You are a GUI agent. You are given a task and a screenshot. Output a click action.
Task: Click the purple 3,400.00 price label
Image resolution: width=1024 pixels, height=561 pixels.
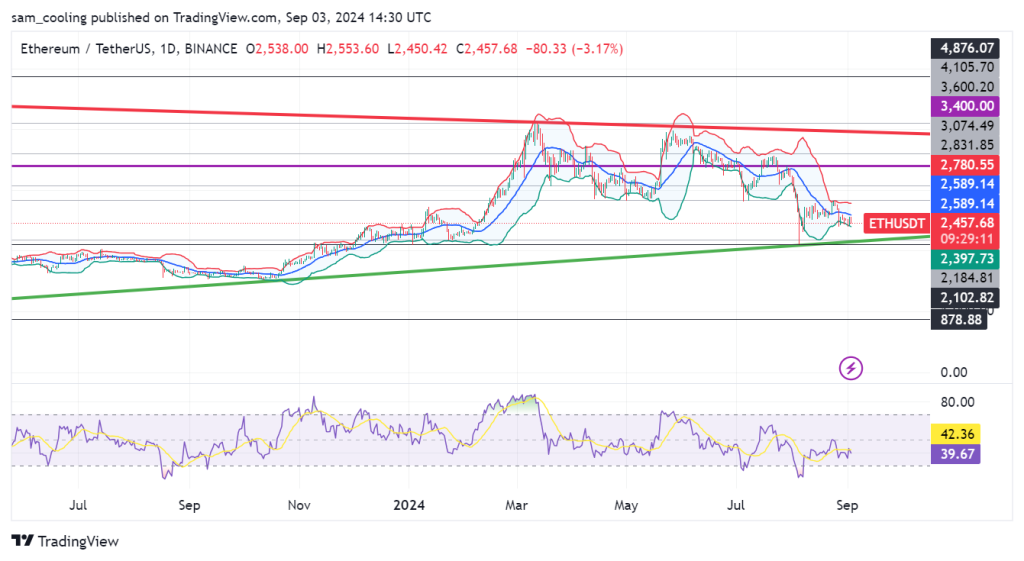pyautogui.click(x=967, y=106)
